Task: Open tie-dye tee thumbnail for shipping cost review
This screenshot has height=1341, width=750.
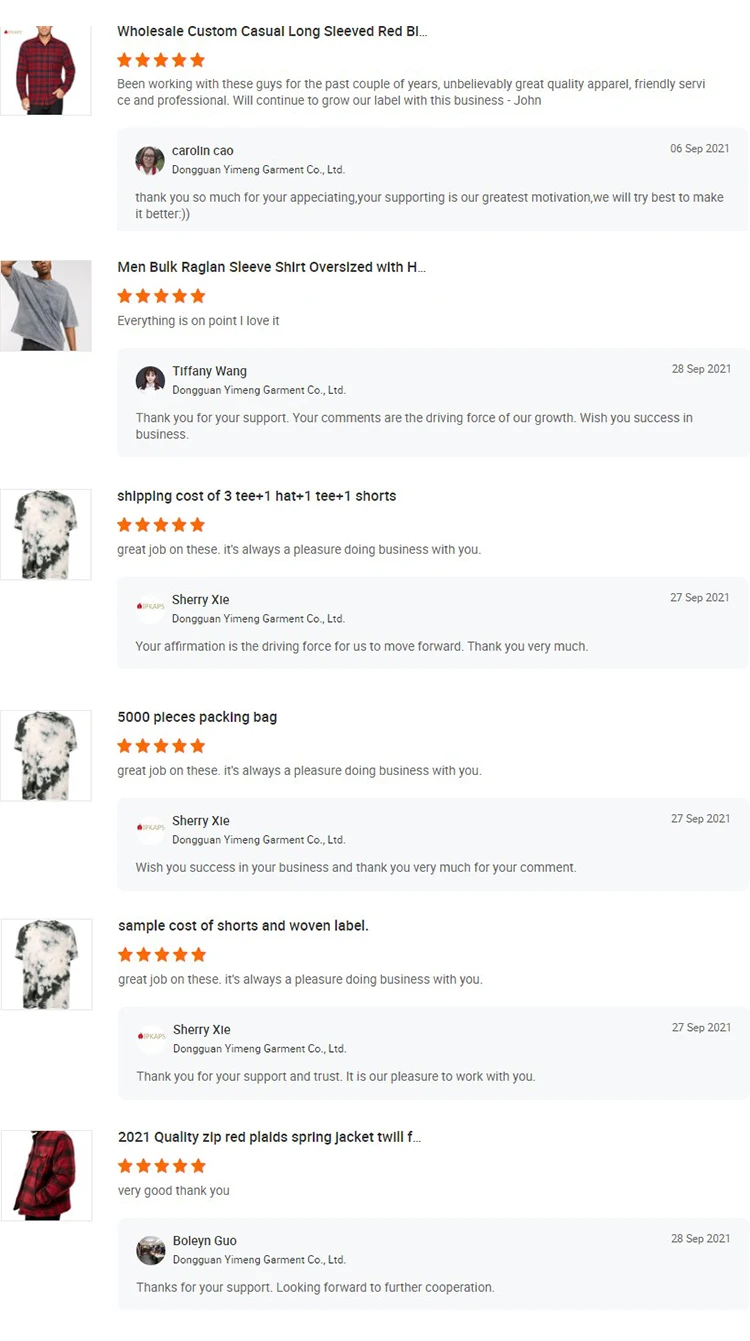Action: [x=45, y=534]
